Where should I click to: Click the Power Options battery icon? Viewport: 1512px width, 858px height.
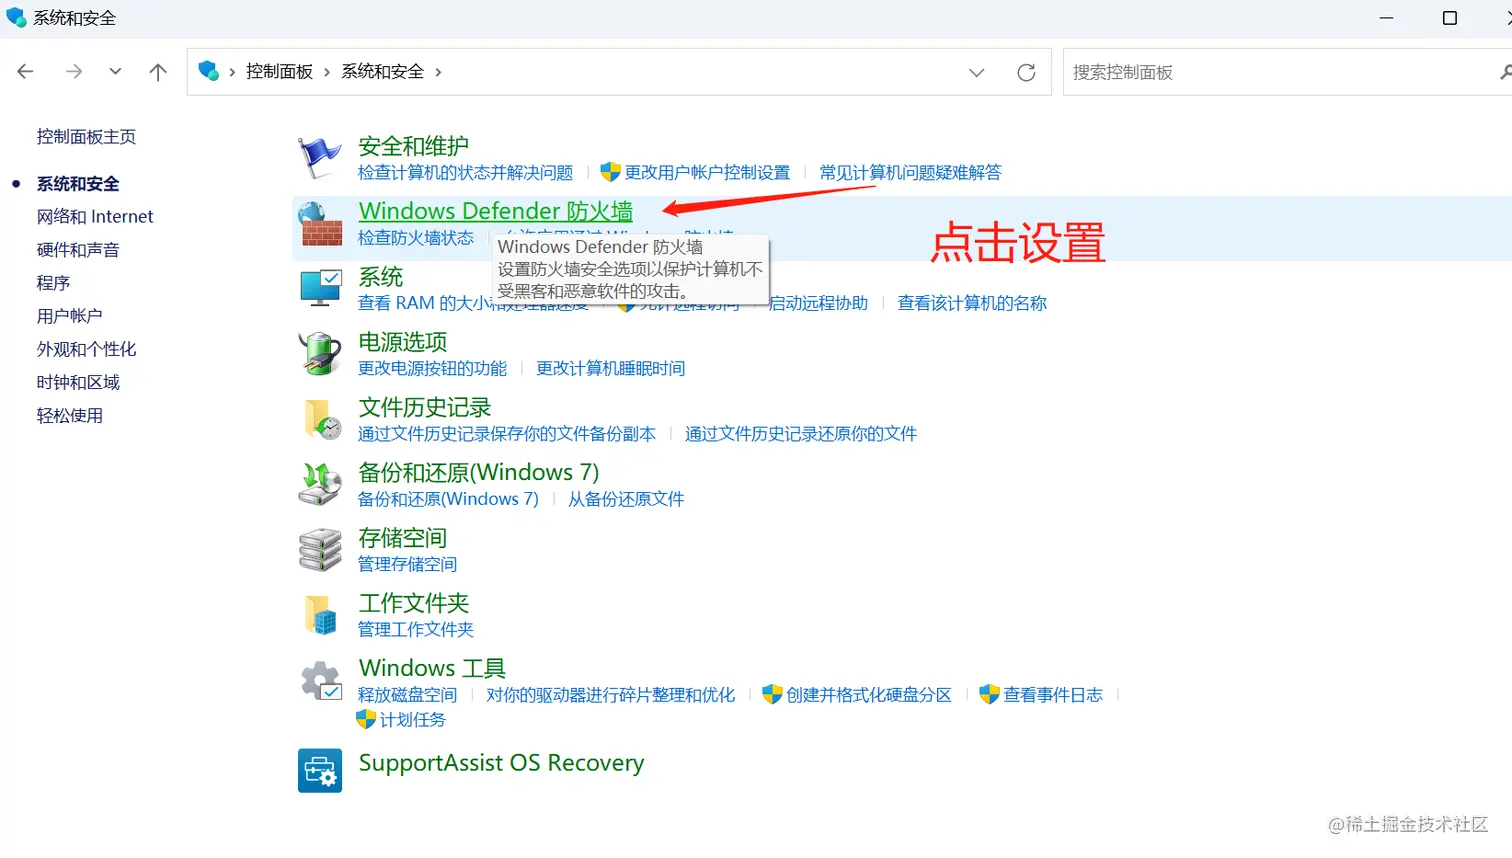320,354
